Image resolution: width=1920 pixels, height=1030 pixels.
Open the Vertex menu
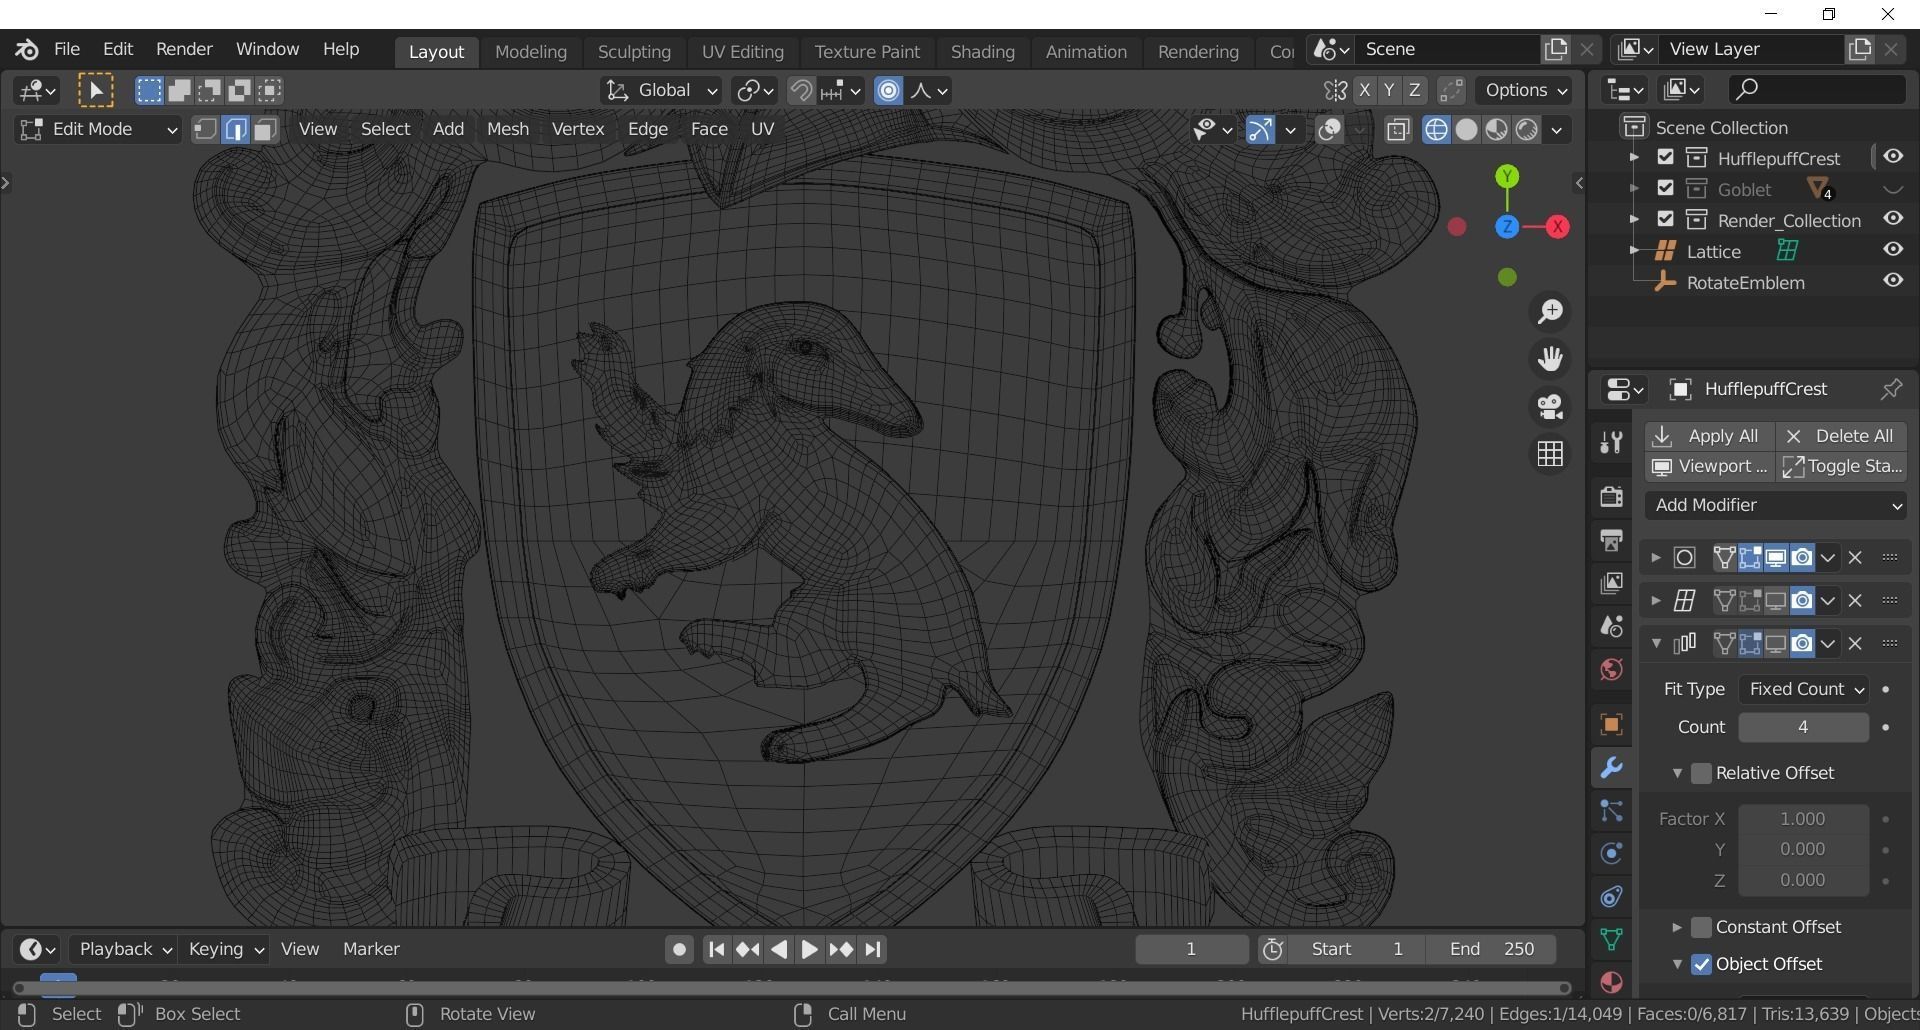click(577, 129)
